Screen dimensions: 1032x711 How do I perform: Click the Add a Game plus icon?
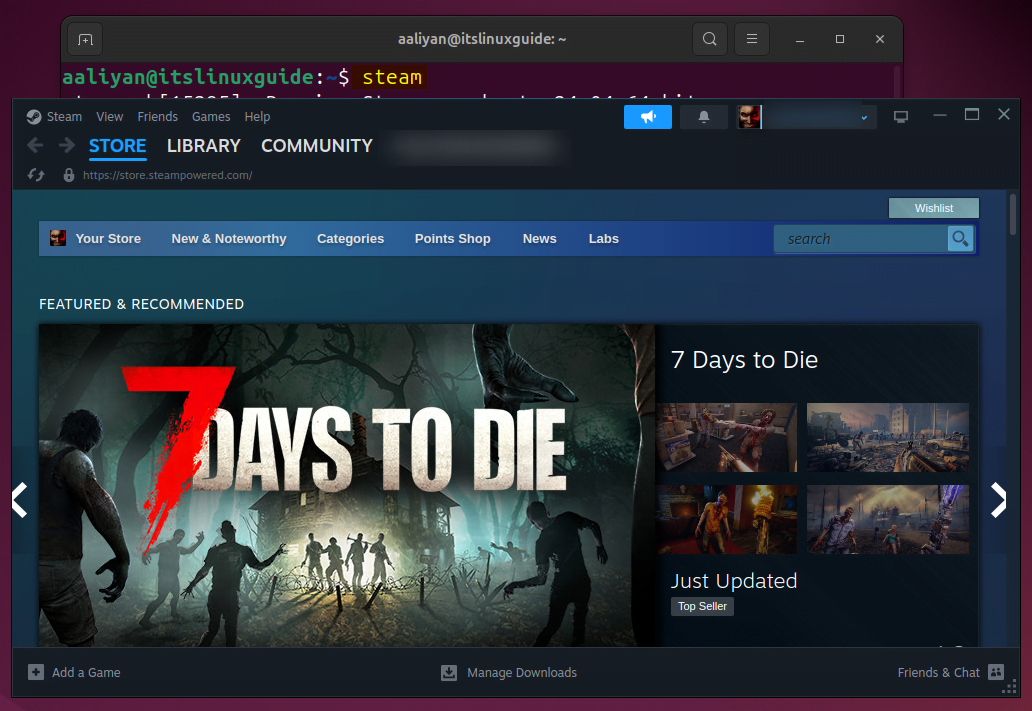point(36,672)
